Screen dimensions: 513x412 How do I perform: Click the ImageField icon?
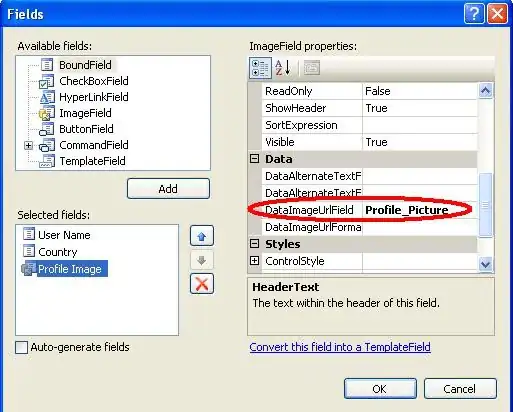(x=46, y=113)
